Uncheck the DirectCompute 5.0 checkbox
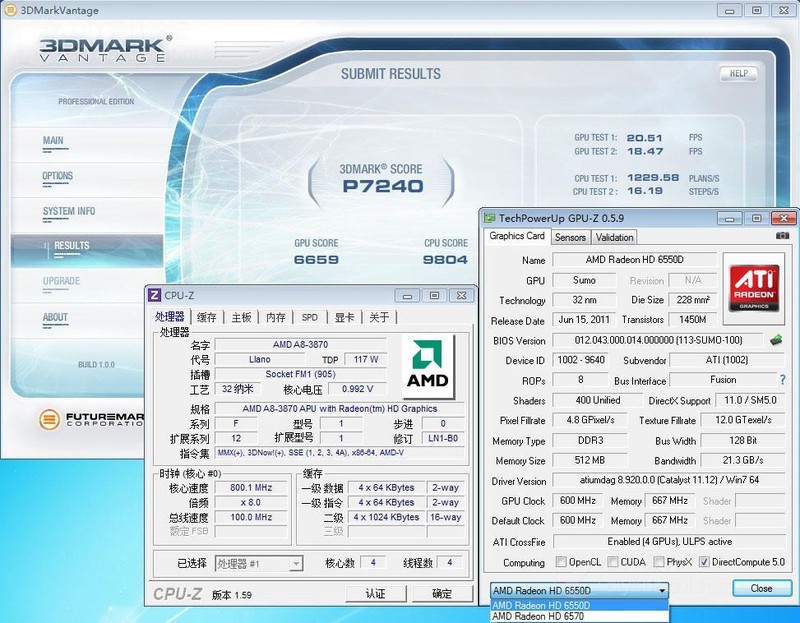The image size is (800, 623). 704,562
